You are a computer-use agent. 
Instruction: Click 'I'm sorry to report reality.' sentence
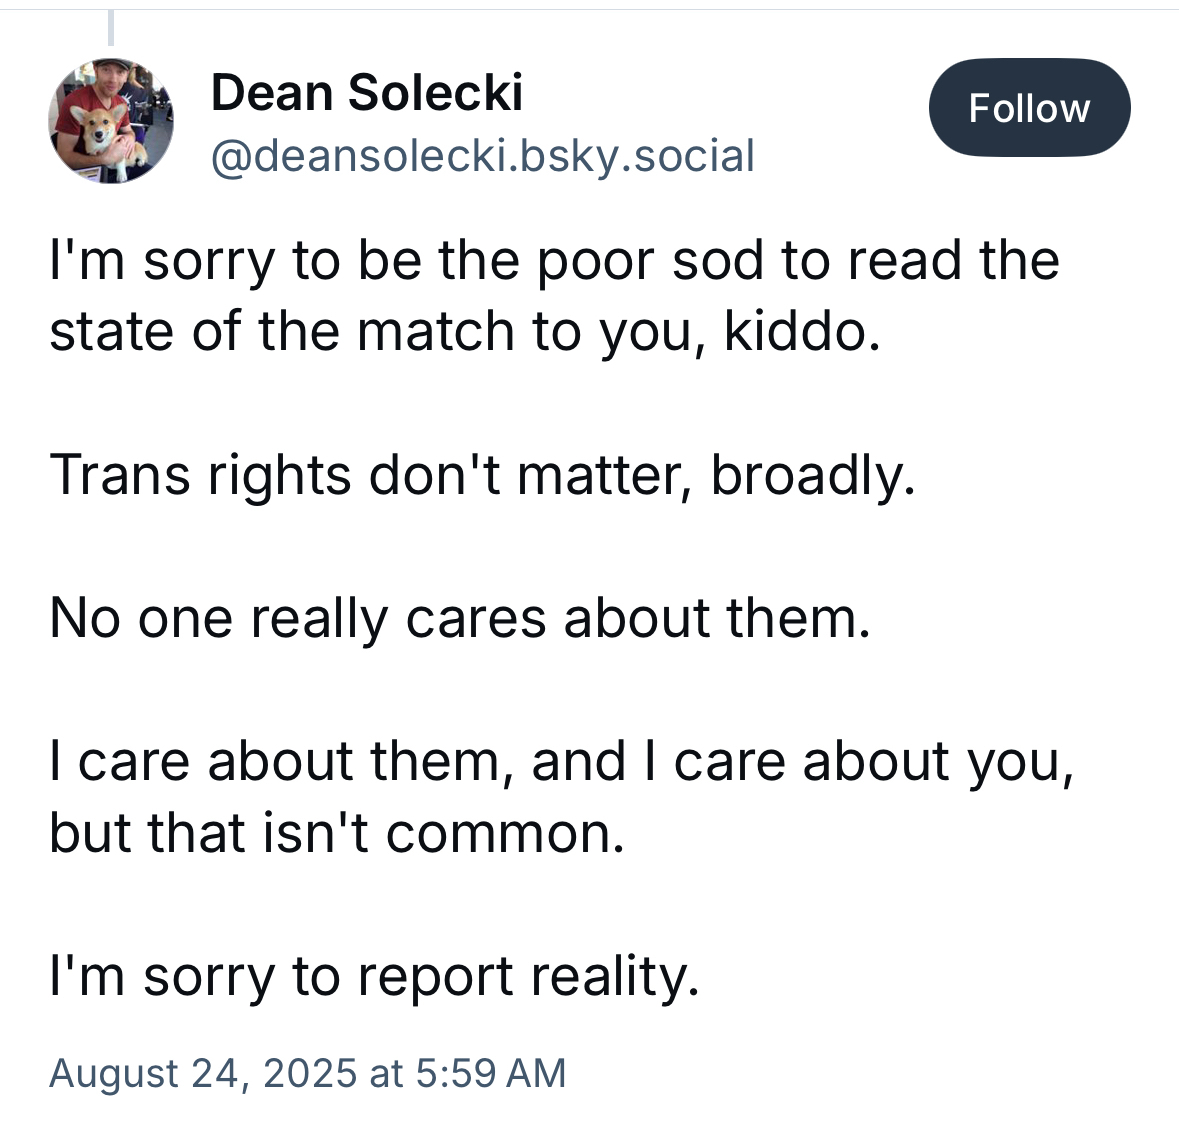click(x=373, y=977)
